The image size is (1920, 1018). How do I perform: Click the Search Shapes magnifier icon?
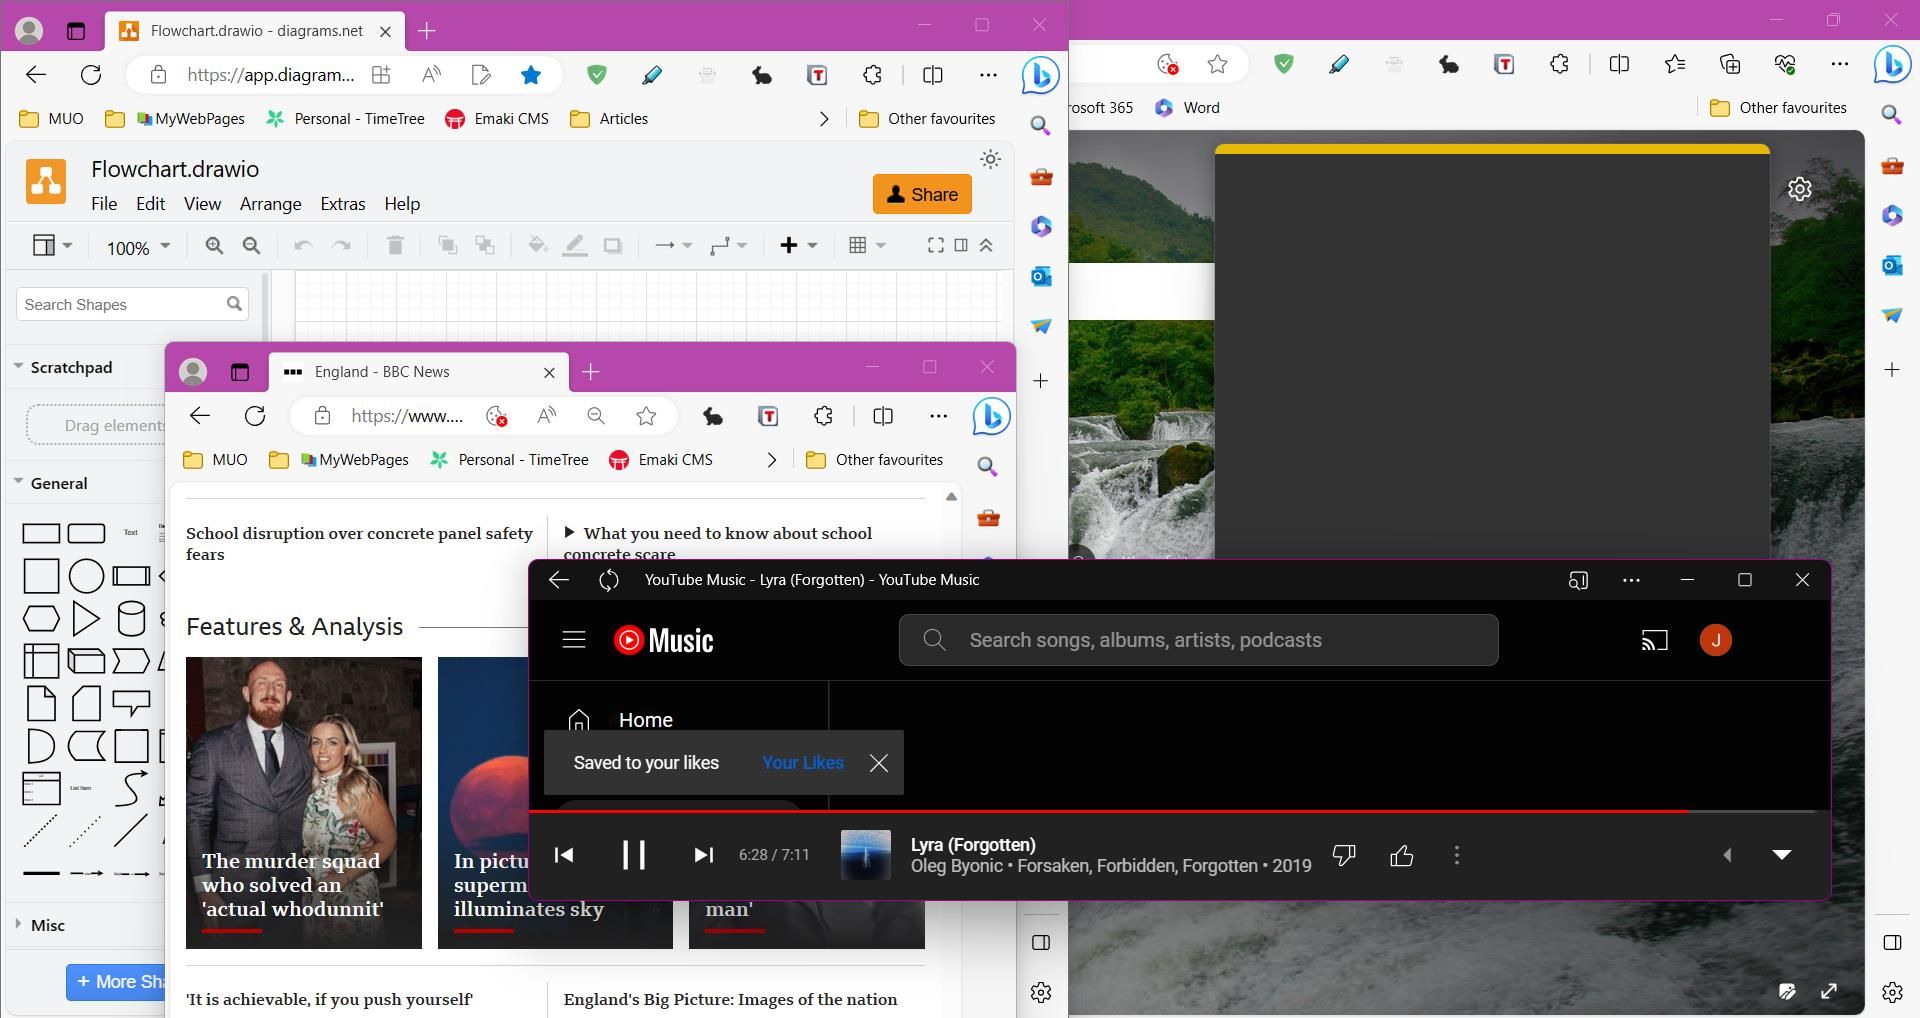pyautogui.click(x=234, y=304)
